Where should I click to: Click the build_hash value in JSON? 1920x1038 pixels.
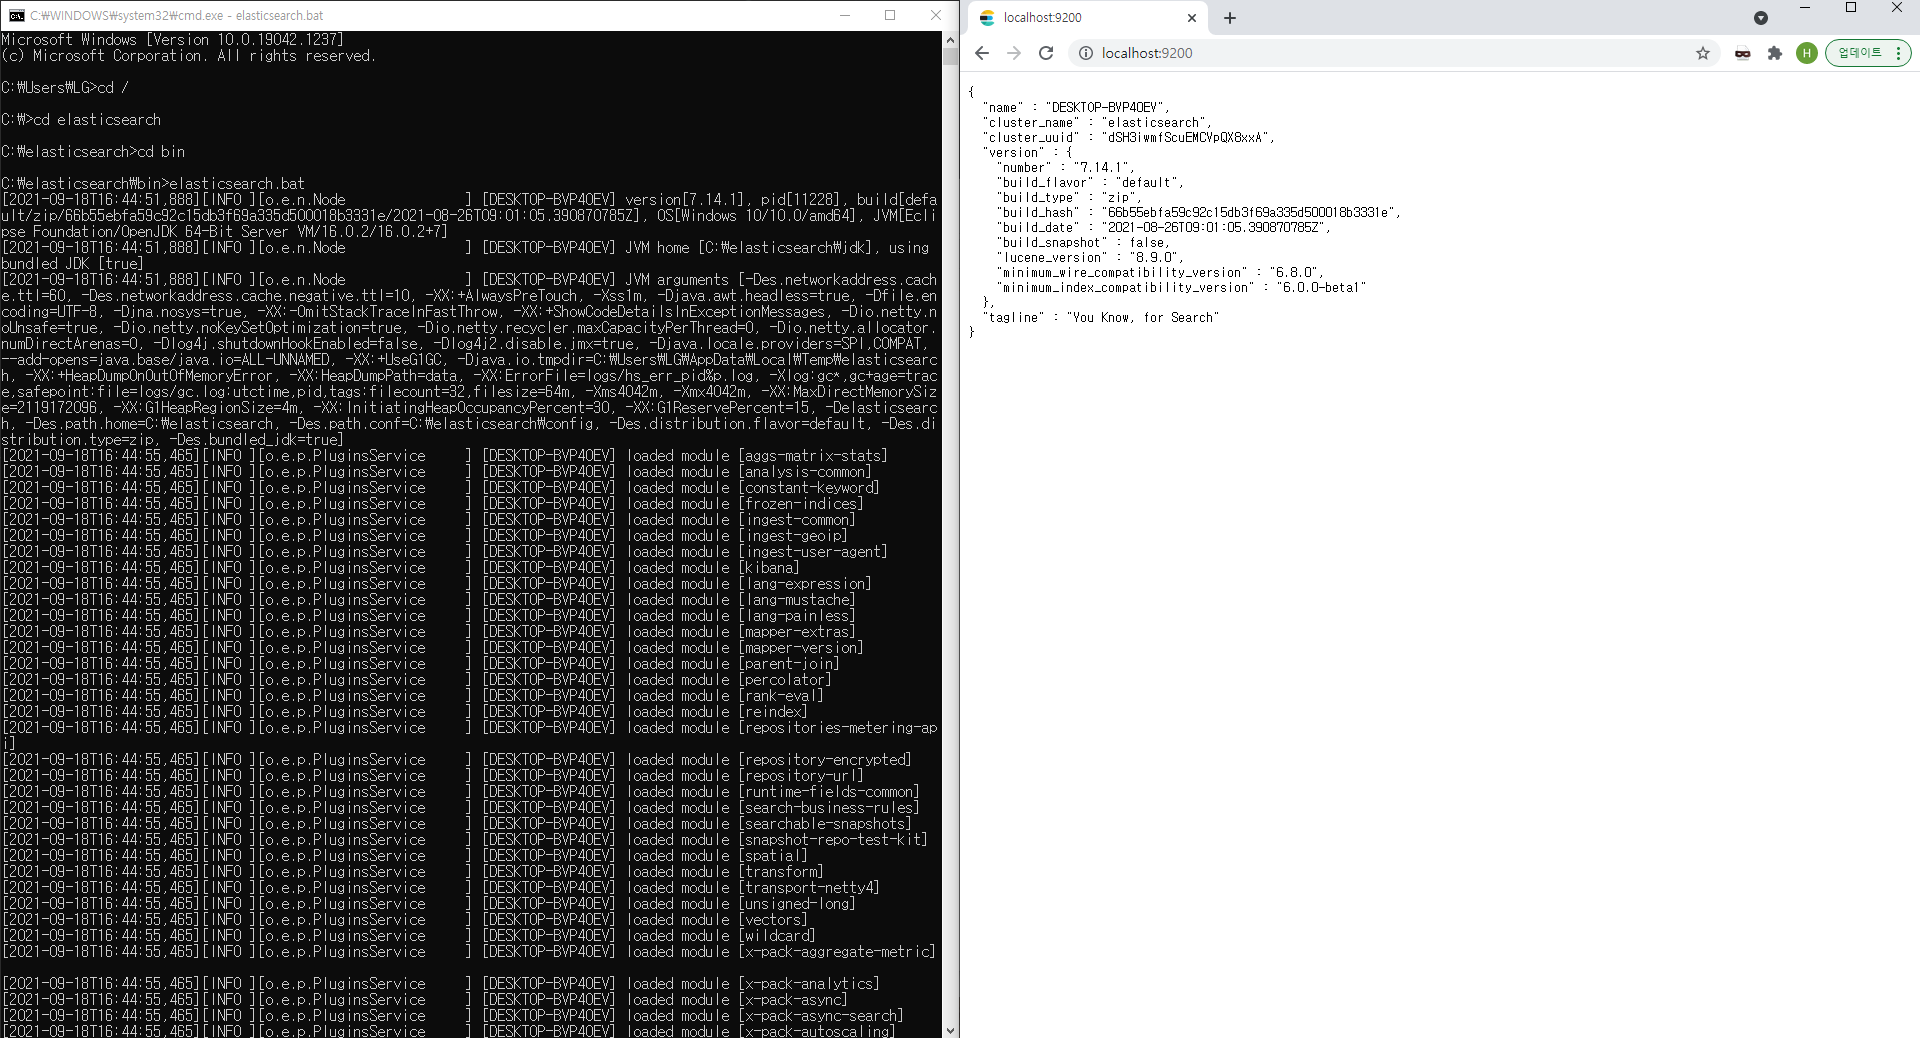coord(1247,213)
